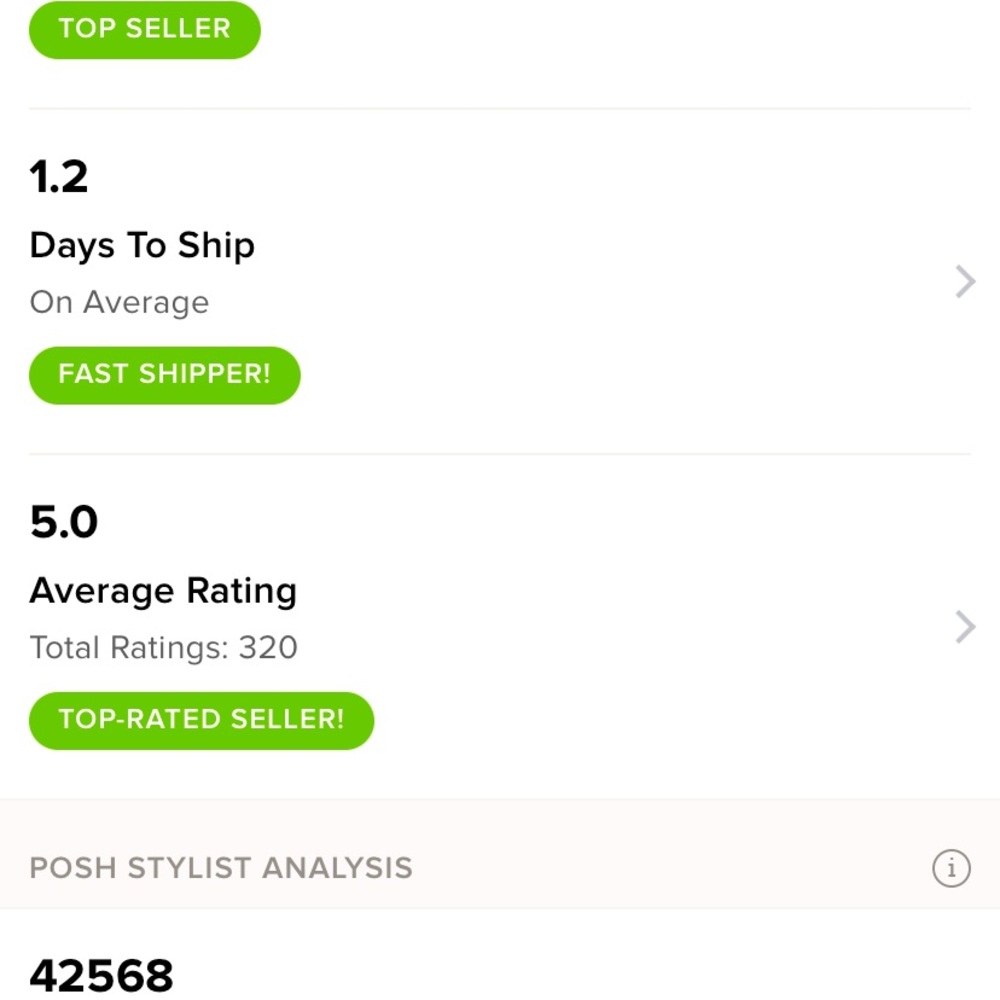Expand the Days To Ship chevron
Screen dimensions: 1000x1000
click(966, 281)
